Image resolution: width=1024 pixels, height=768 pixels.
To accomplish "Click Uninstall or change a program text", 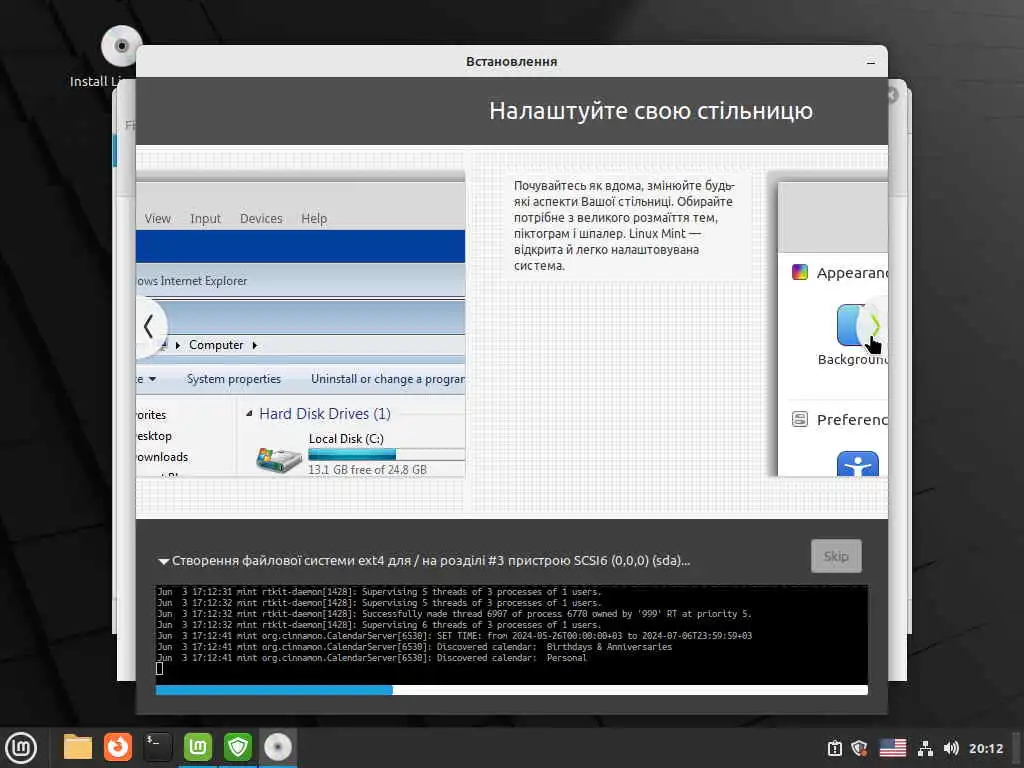I will [388, 379].
